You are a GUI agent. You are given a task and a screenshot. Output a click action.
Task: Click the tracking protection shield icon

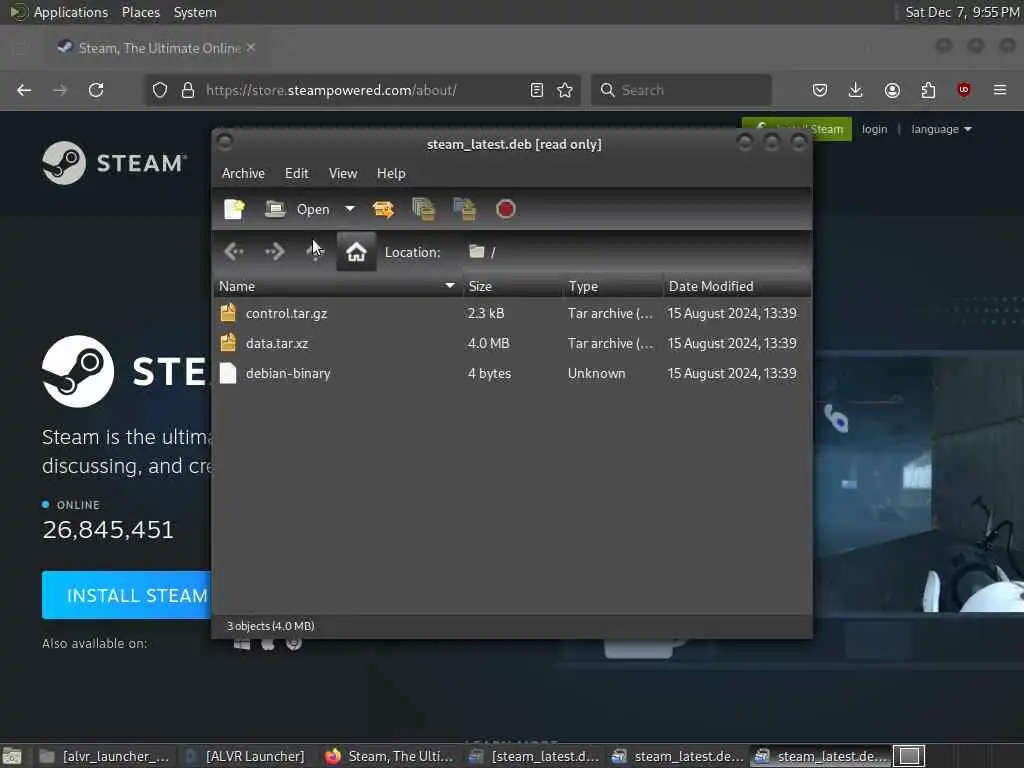[x=160, y=90]
